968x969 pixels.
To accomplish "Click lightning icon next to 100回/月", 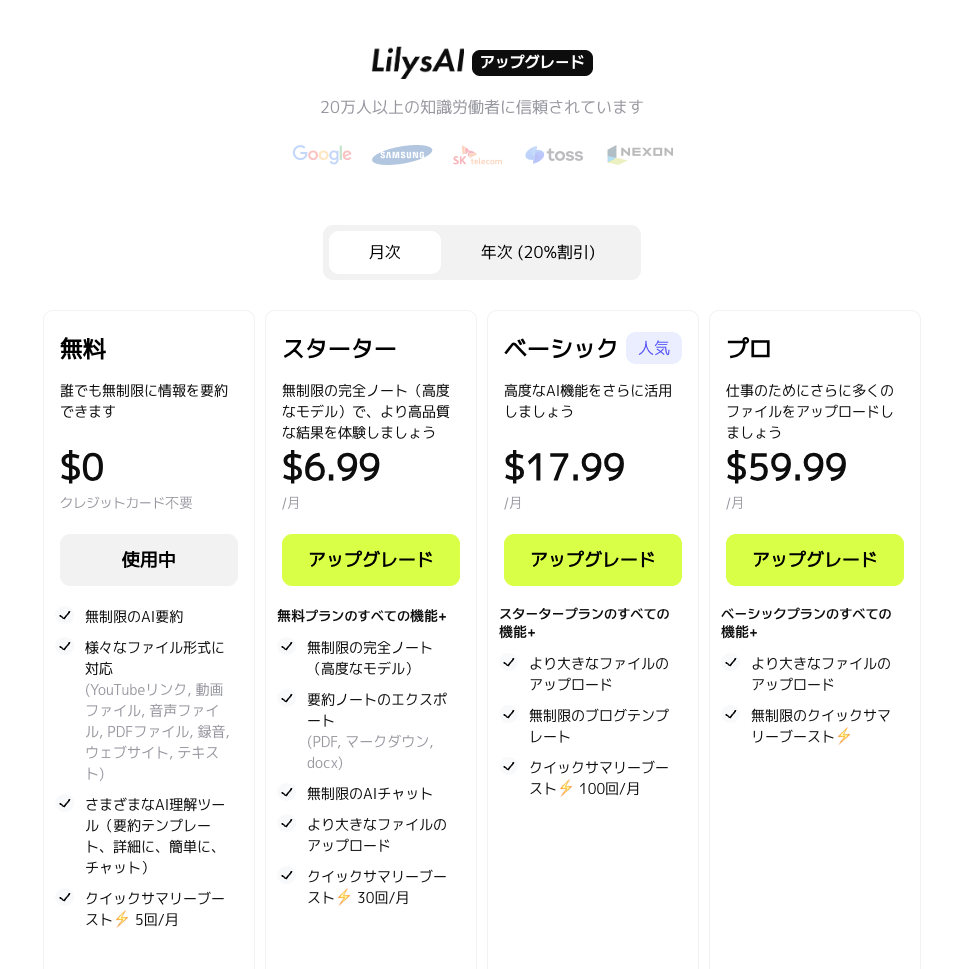I will (x=566, y=788).
